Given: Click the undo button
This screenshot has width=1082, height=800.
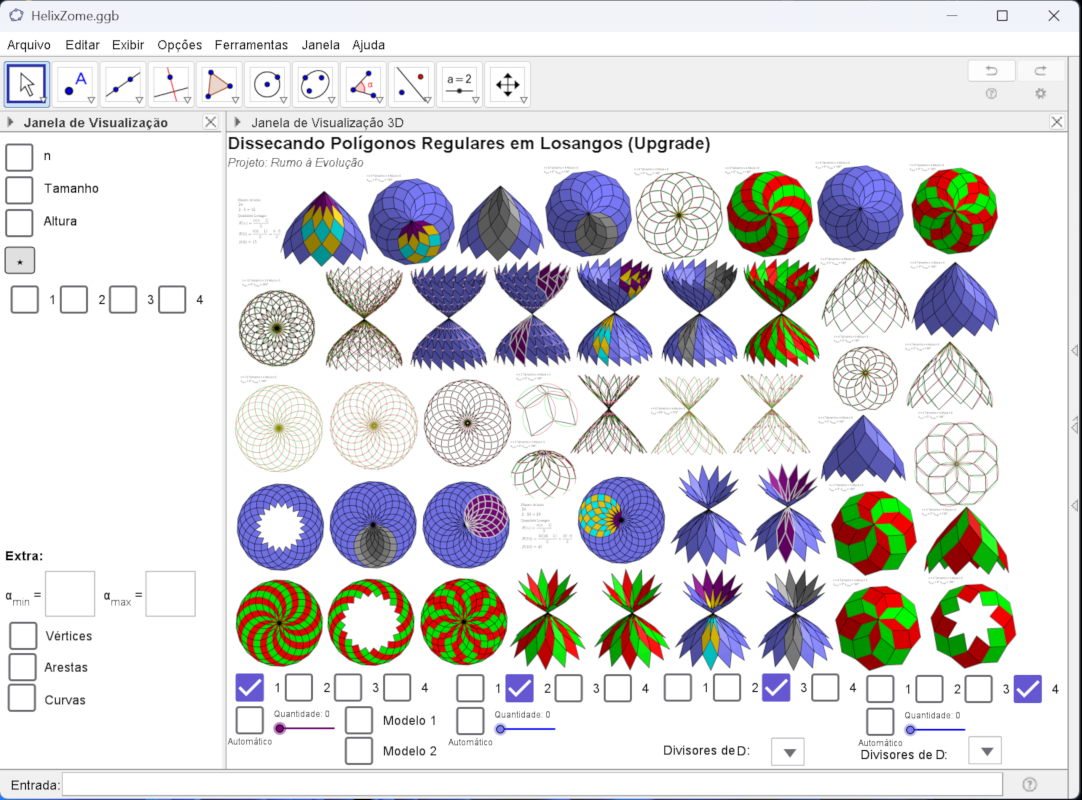Looking at the screenshot, I should (991, 71).
